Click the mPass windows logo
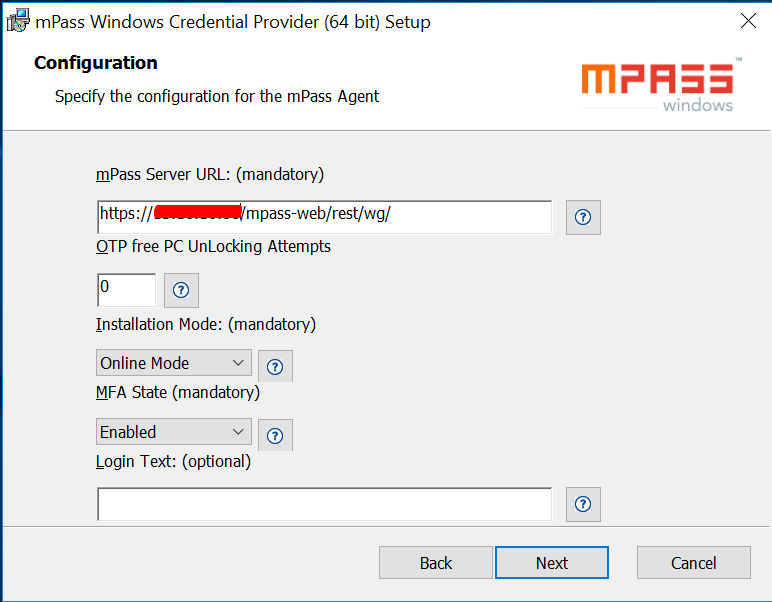Image resolution: width=772 pixels, height=602 pixels. tap(661, 85)
